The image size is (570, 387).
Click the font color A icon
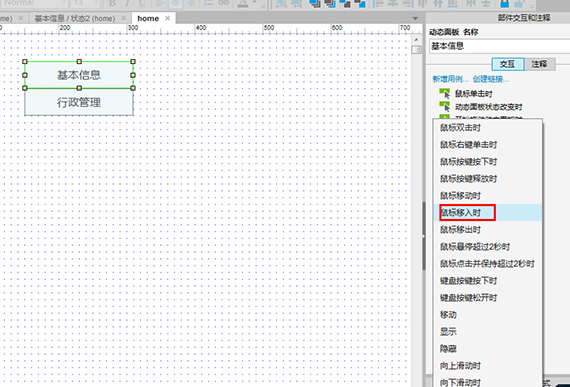tap(243, 4)
